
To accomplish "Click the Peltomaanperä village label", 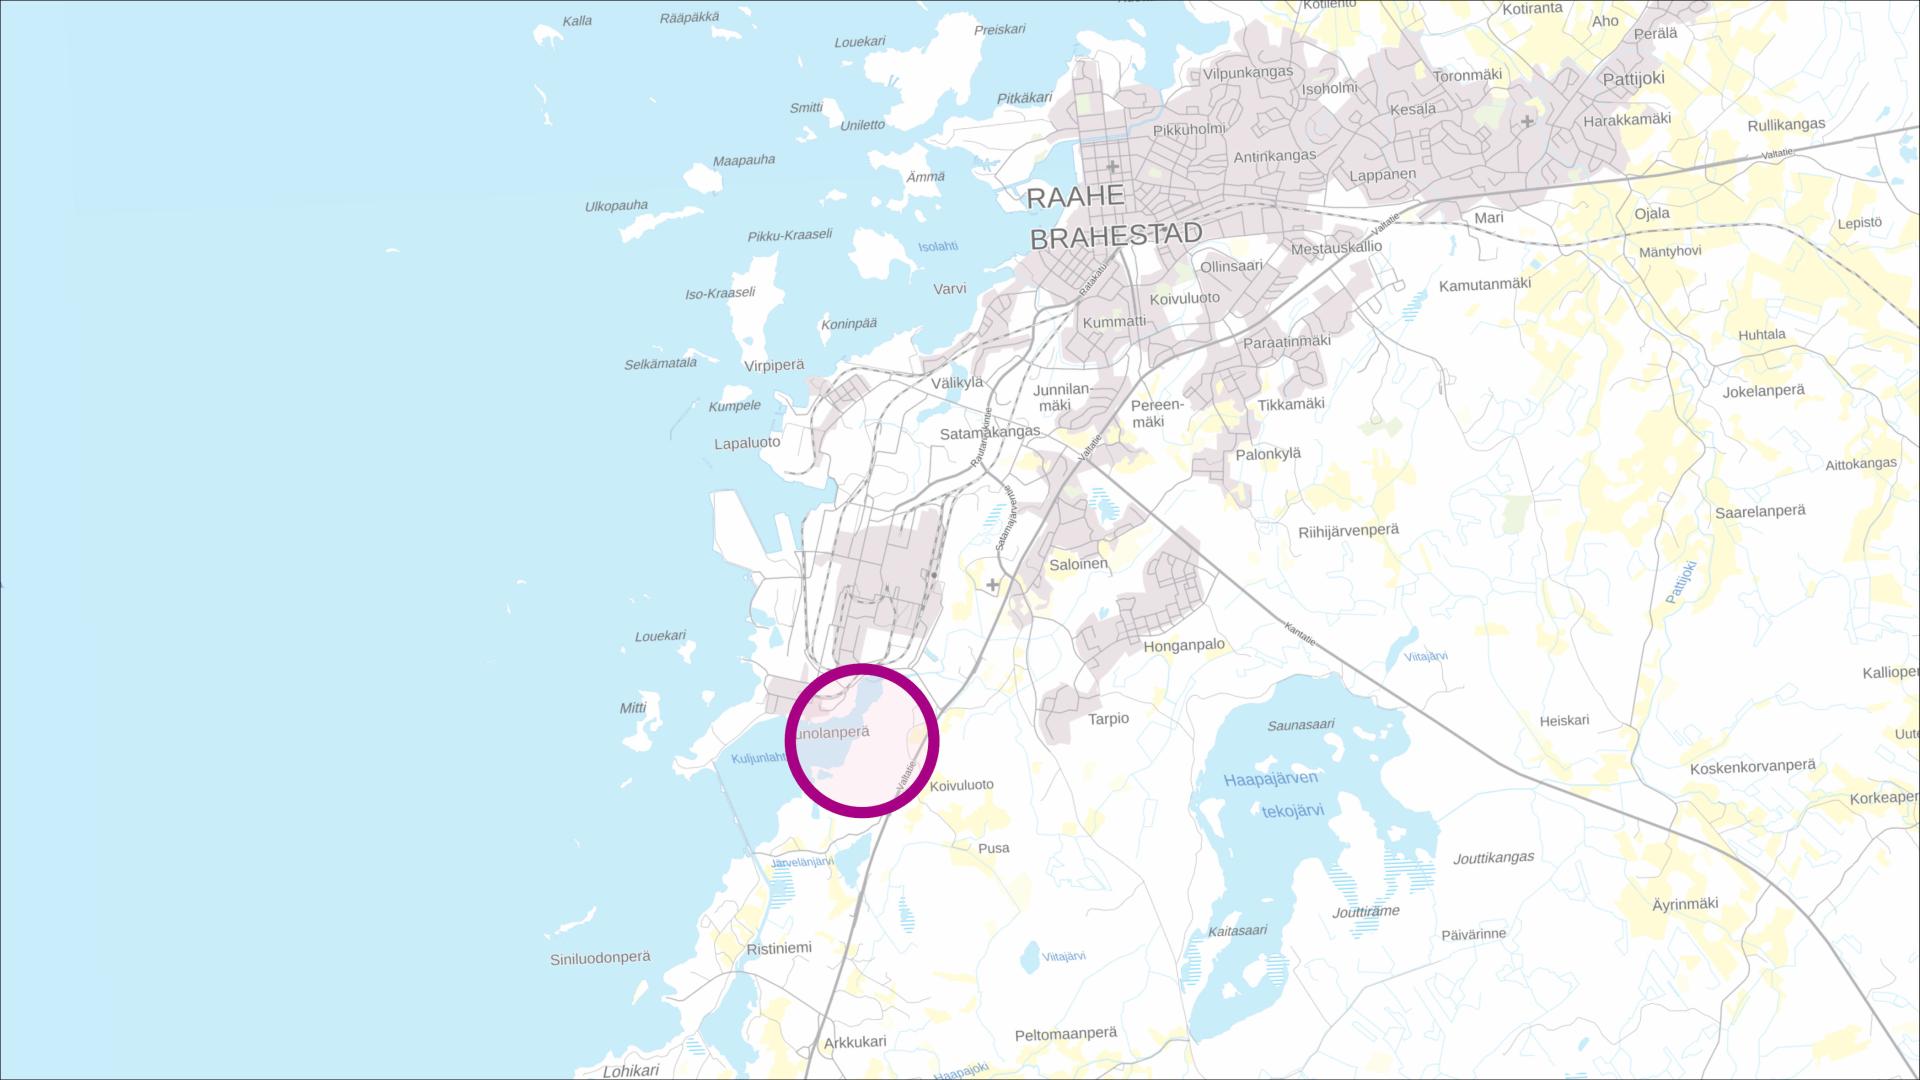I will point(1065,1034).
